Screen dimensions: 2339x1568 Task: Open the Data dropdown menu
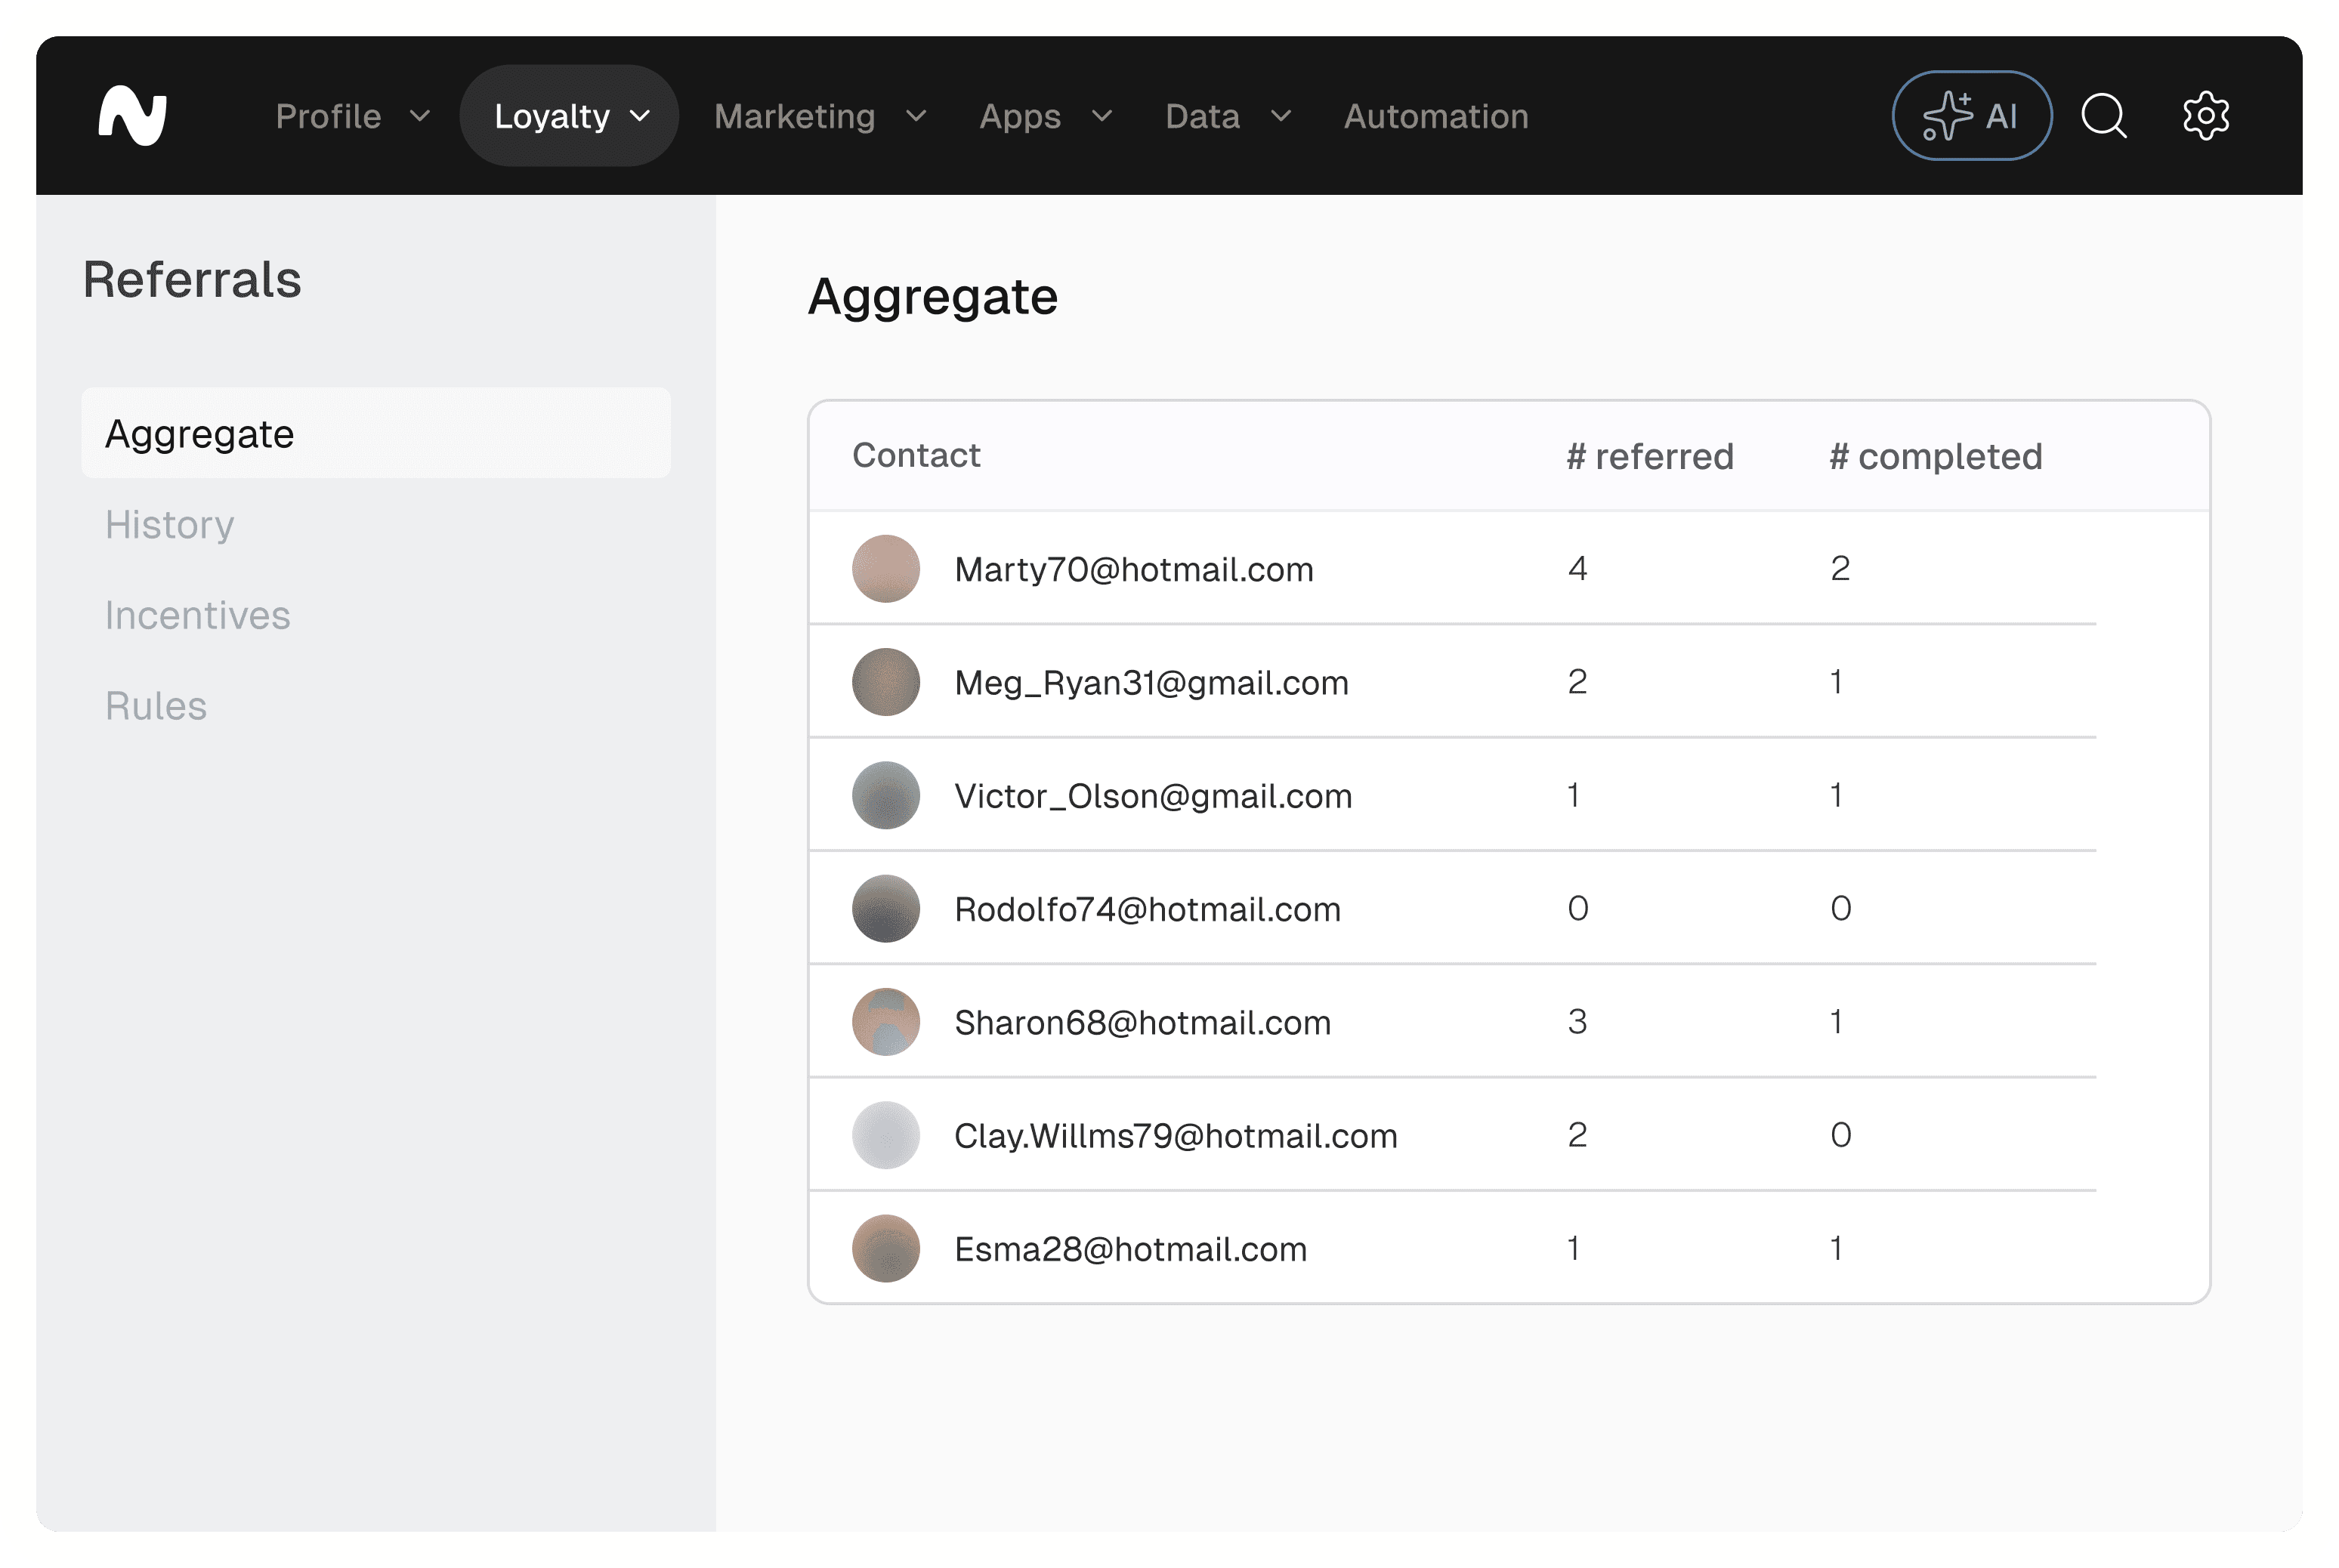[x=1228, y=116]
